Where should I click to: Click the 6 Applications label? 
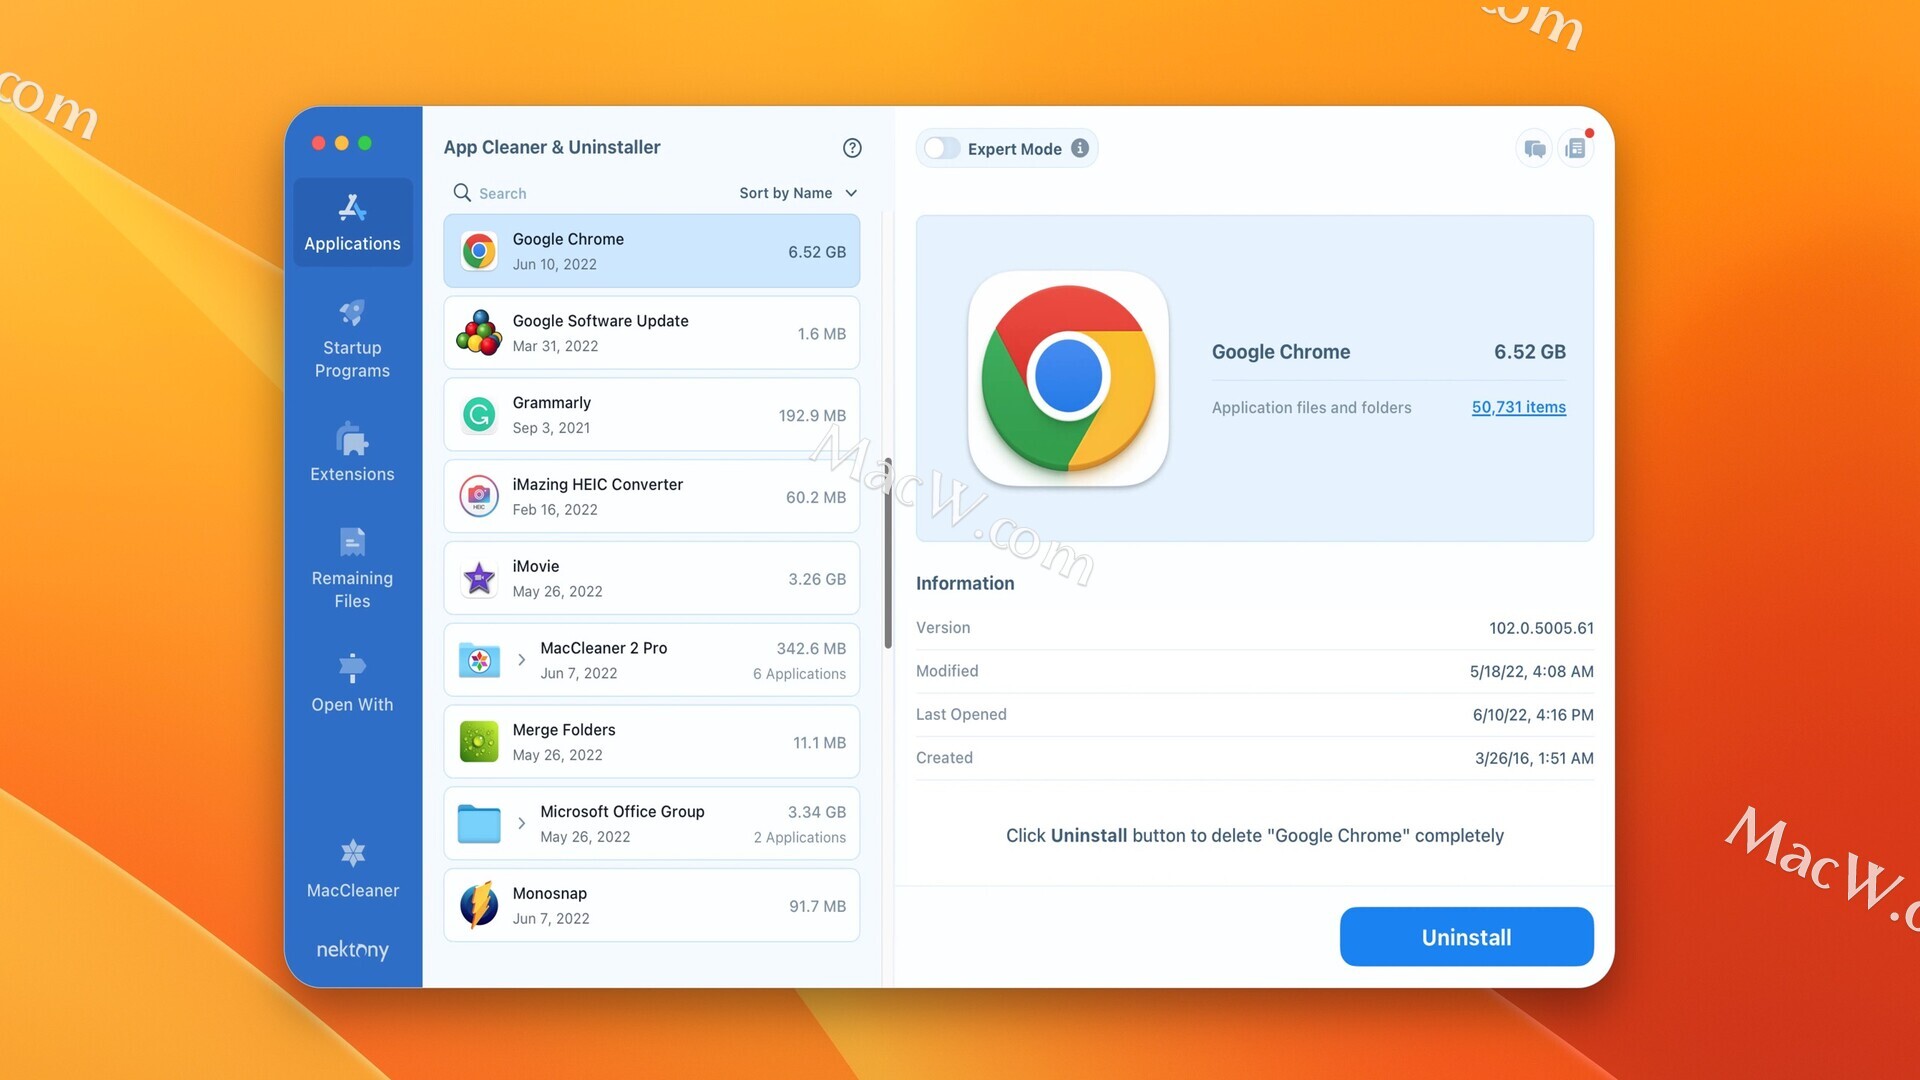point(799,674)
